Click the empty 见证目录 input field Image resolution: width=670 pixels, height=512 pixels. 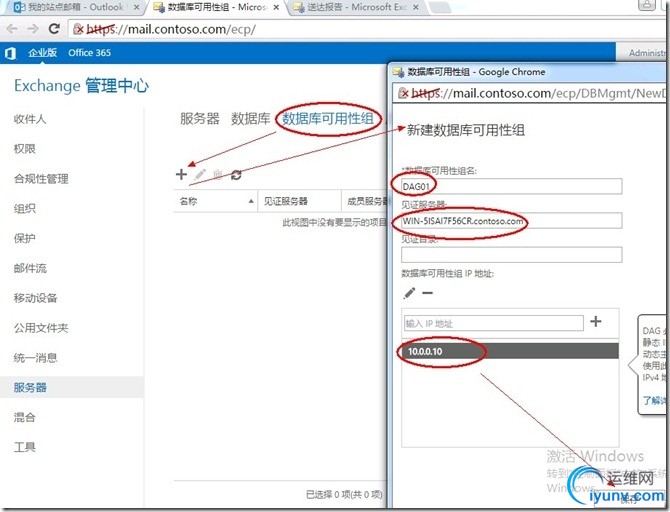tap(511, 255)
